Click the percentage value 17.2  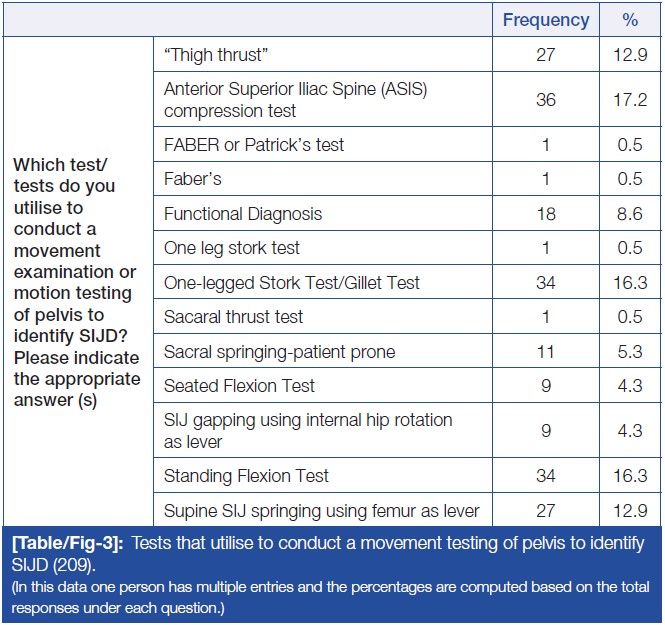click(630, 100)
